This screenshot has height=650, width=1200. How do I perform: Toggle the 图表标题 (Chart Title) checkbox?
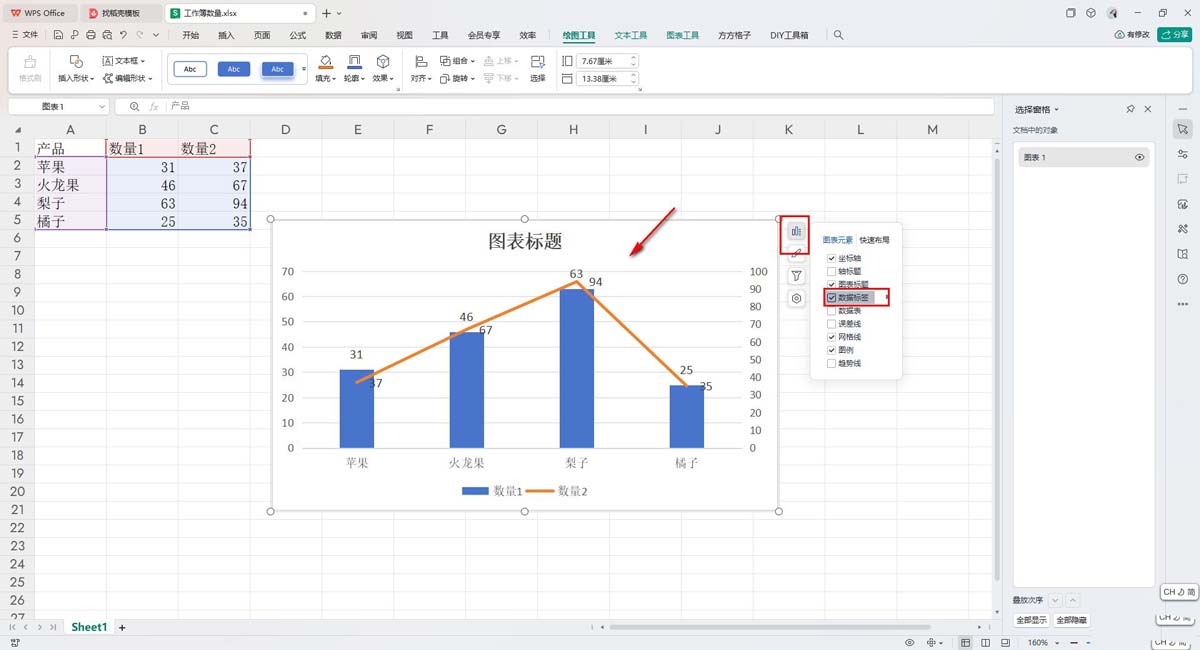point(832,284)
